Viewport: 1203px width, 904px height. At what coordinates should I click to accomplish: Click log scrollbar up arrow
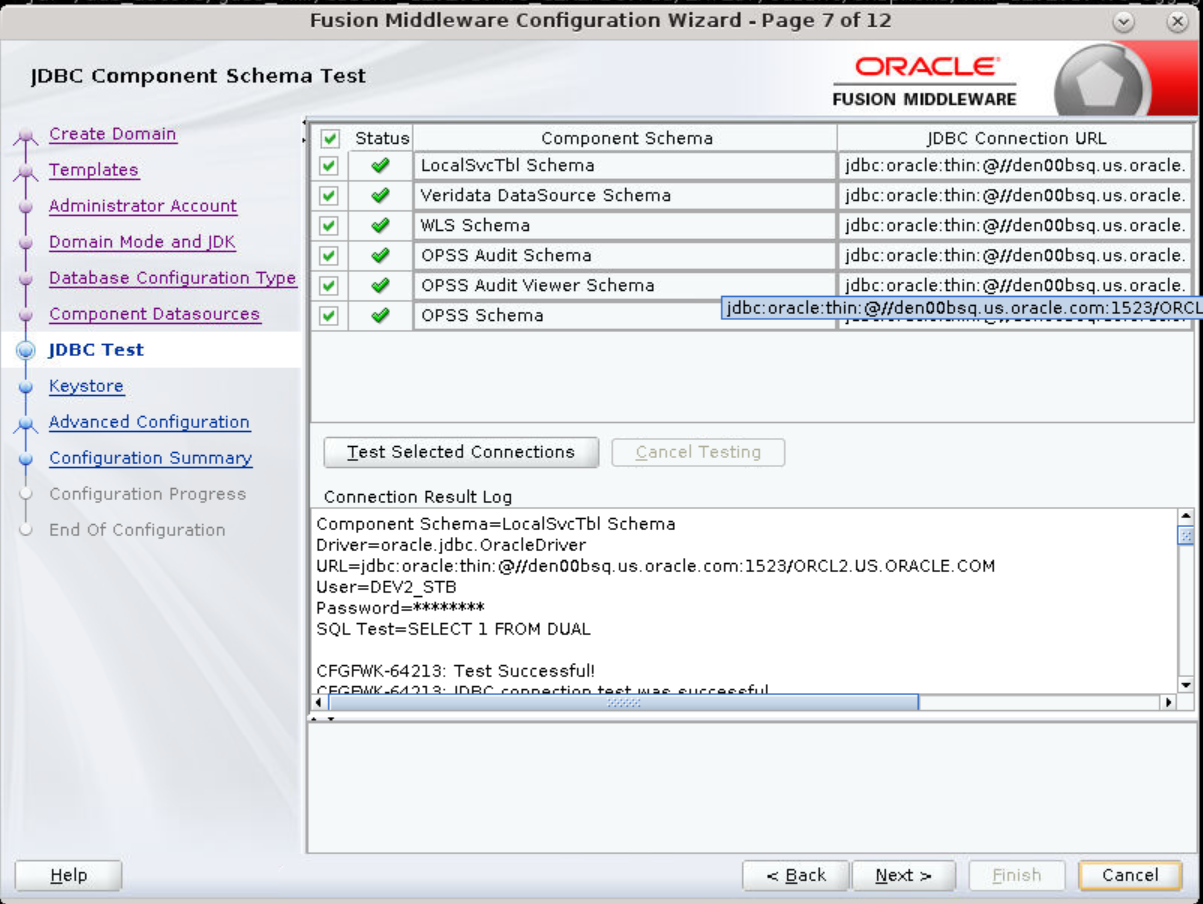tap(1186, 517)
